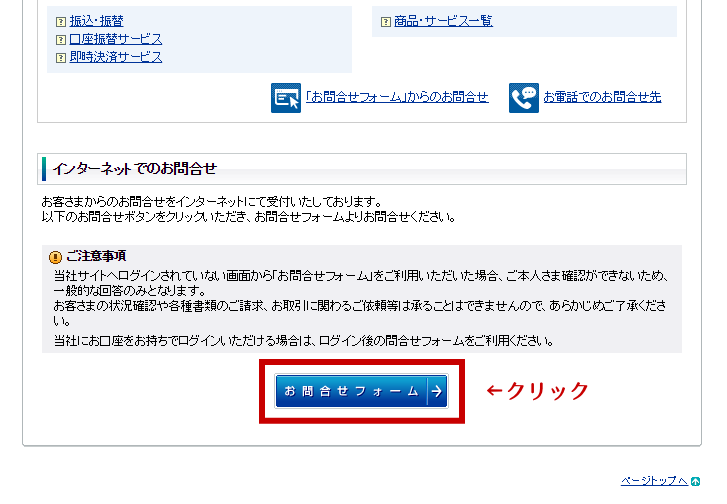Click the インターネットでのお問合せ heading

pyautogui.click(x=135, y=169)
